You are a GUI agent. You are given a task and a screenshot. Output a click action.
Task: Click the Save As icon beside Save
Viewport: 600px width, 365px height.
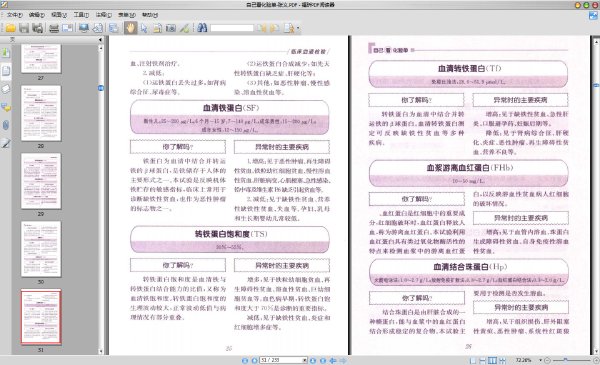point(38,28)
